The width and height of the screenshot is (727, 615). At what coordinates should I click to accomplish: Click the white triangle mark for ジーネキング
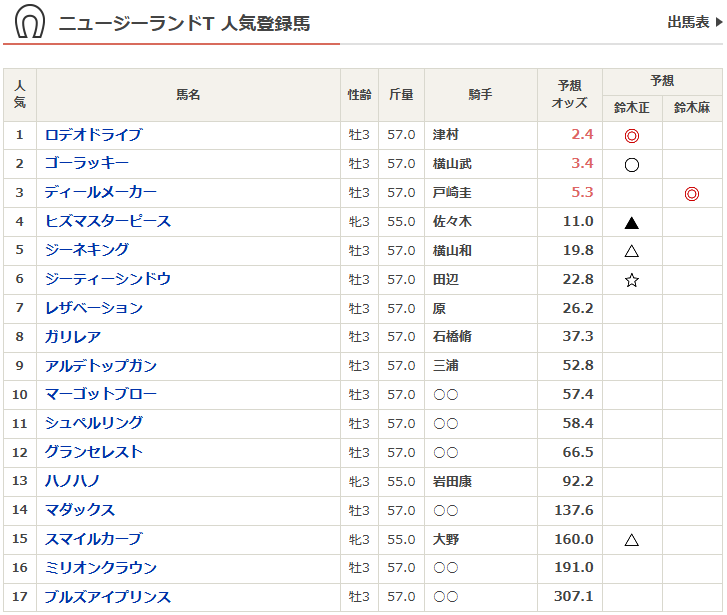tap(631, 252)
